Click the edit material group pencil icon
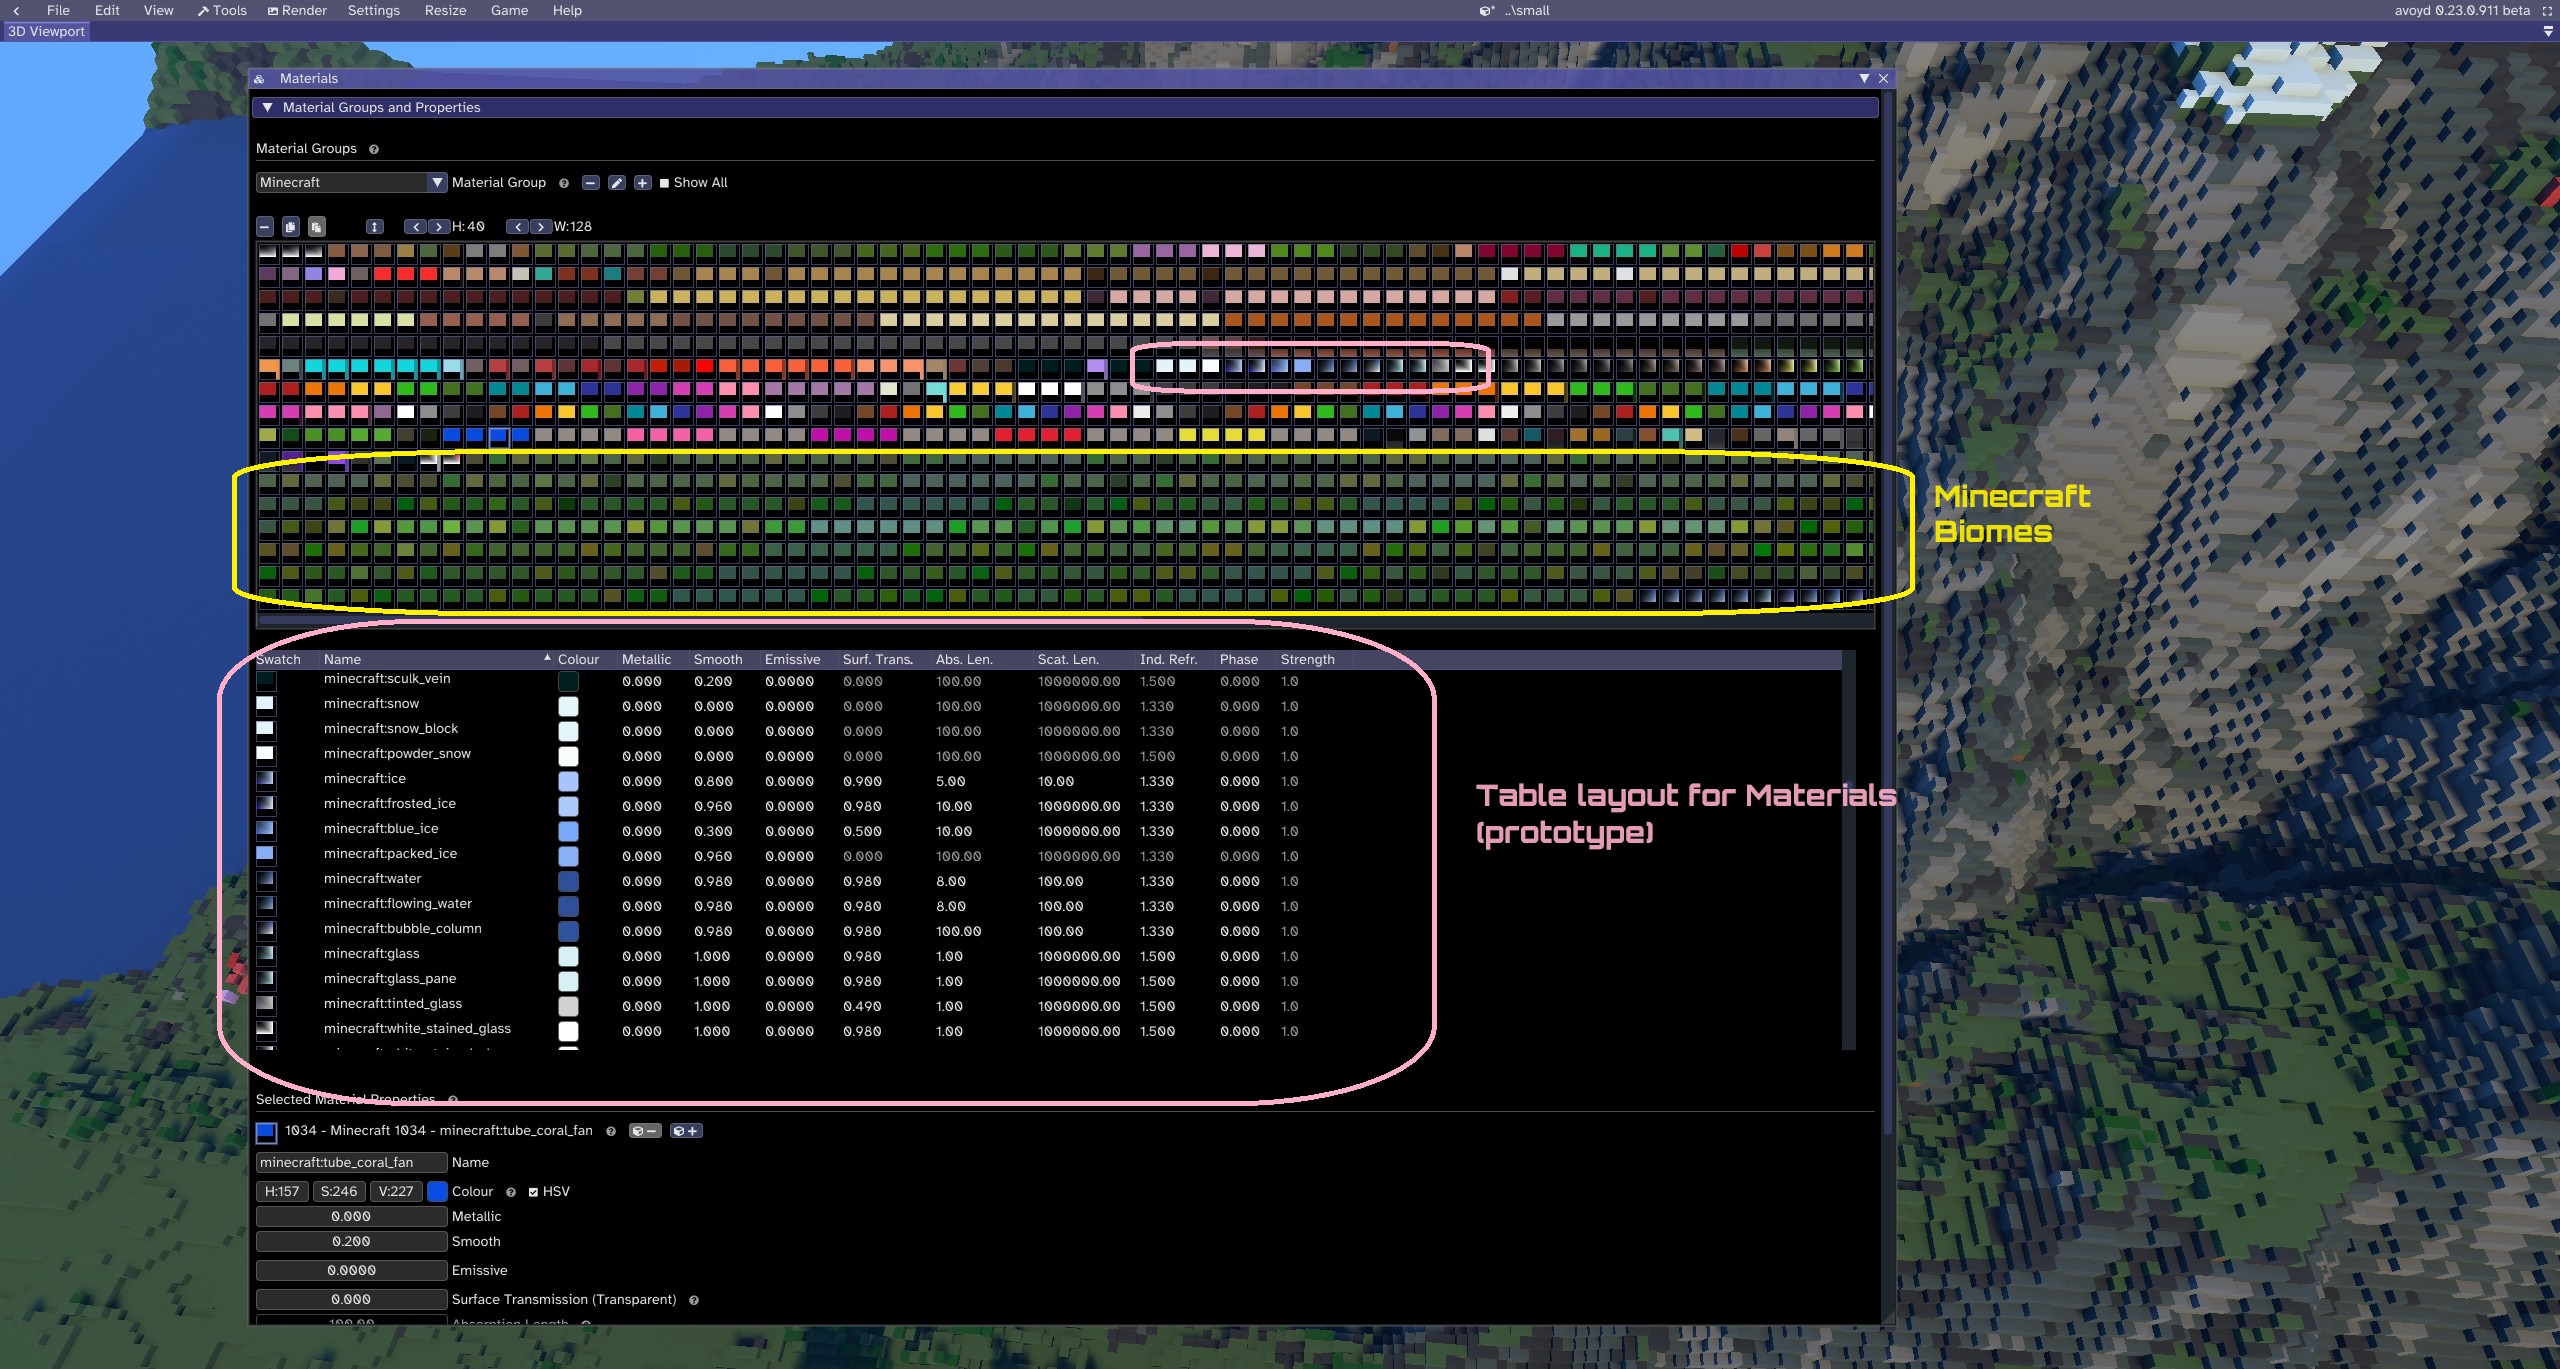Screen dimensions: 2560x1369 [617, 183]
